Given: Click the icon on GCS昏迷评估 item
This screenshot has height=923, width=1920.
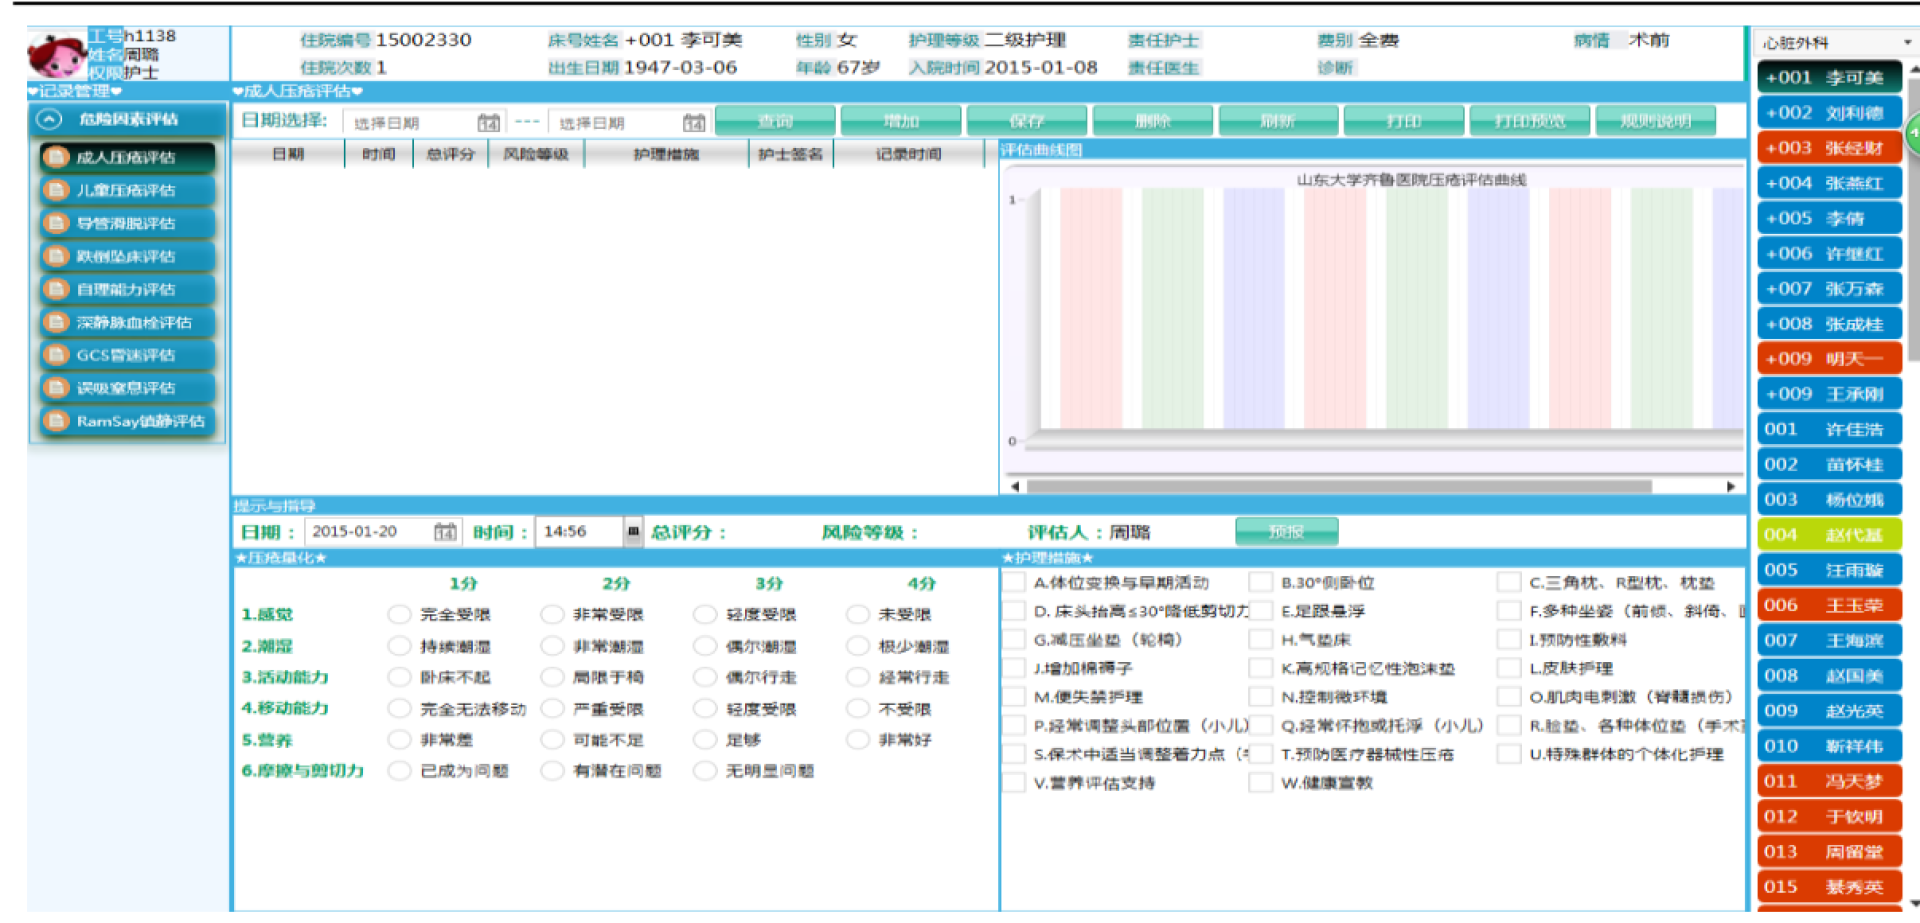Looking at the screenshot, I should coord(57,355).
